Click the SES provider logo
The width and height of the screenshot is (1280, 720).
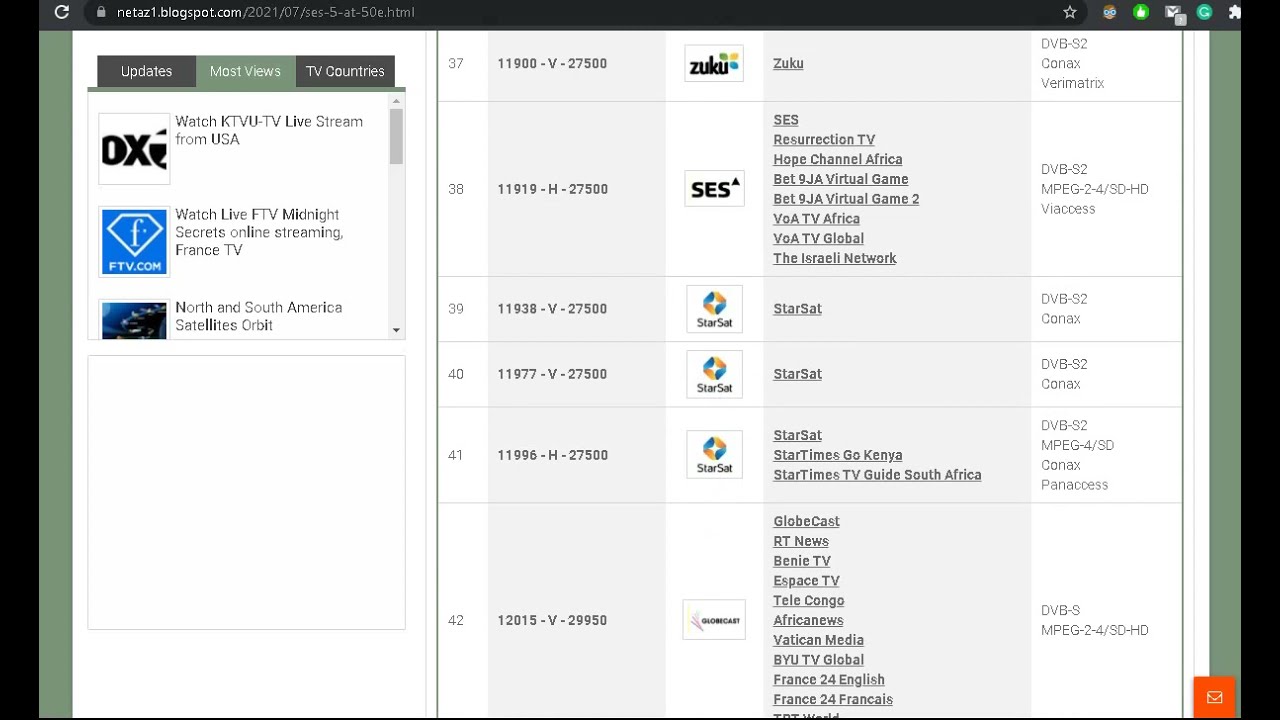tap(714, 189)
